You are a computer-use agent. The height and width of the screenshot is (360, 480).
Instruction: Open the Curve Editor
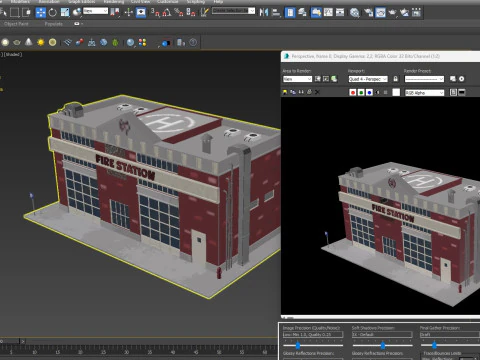coord(328,13)
